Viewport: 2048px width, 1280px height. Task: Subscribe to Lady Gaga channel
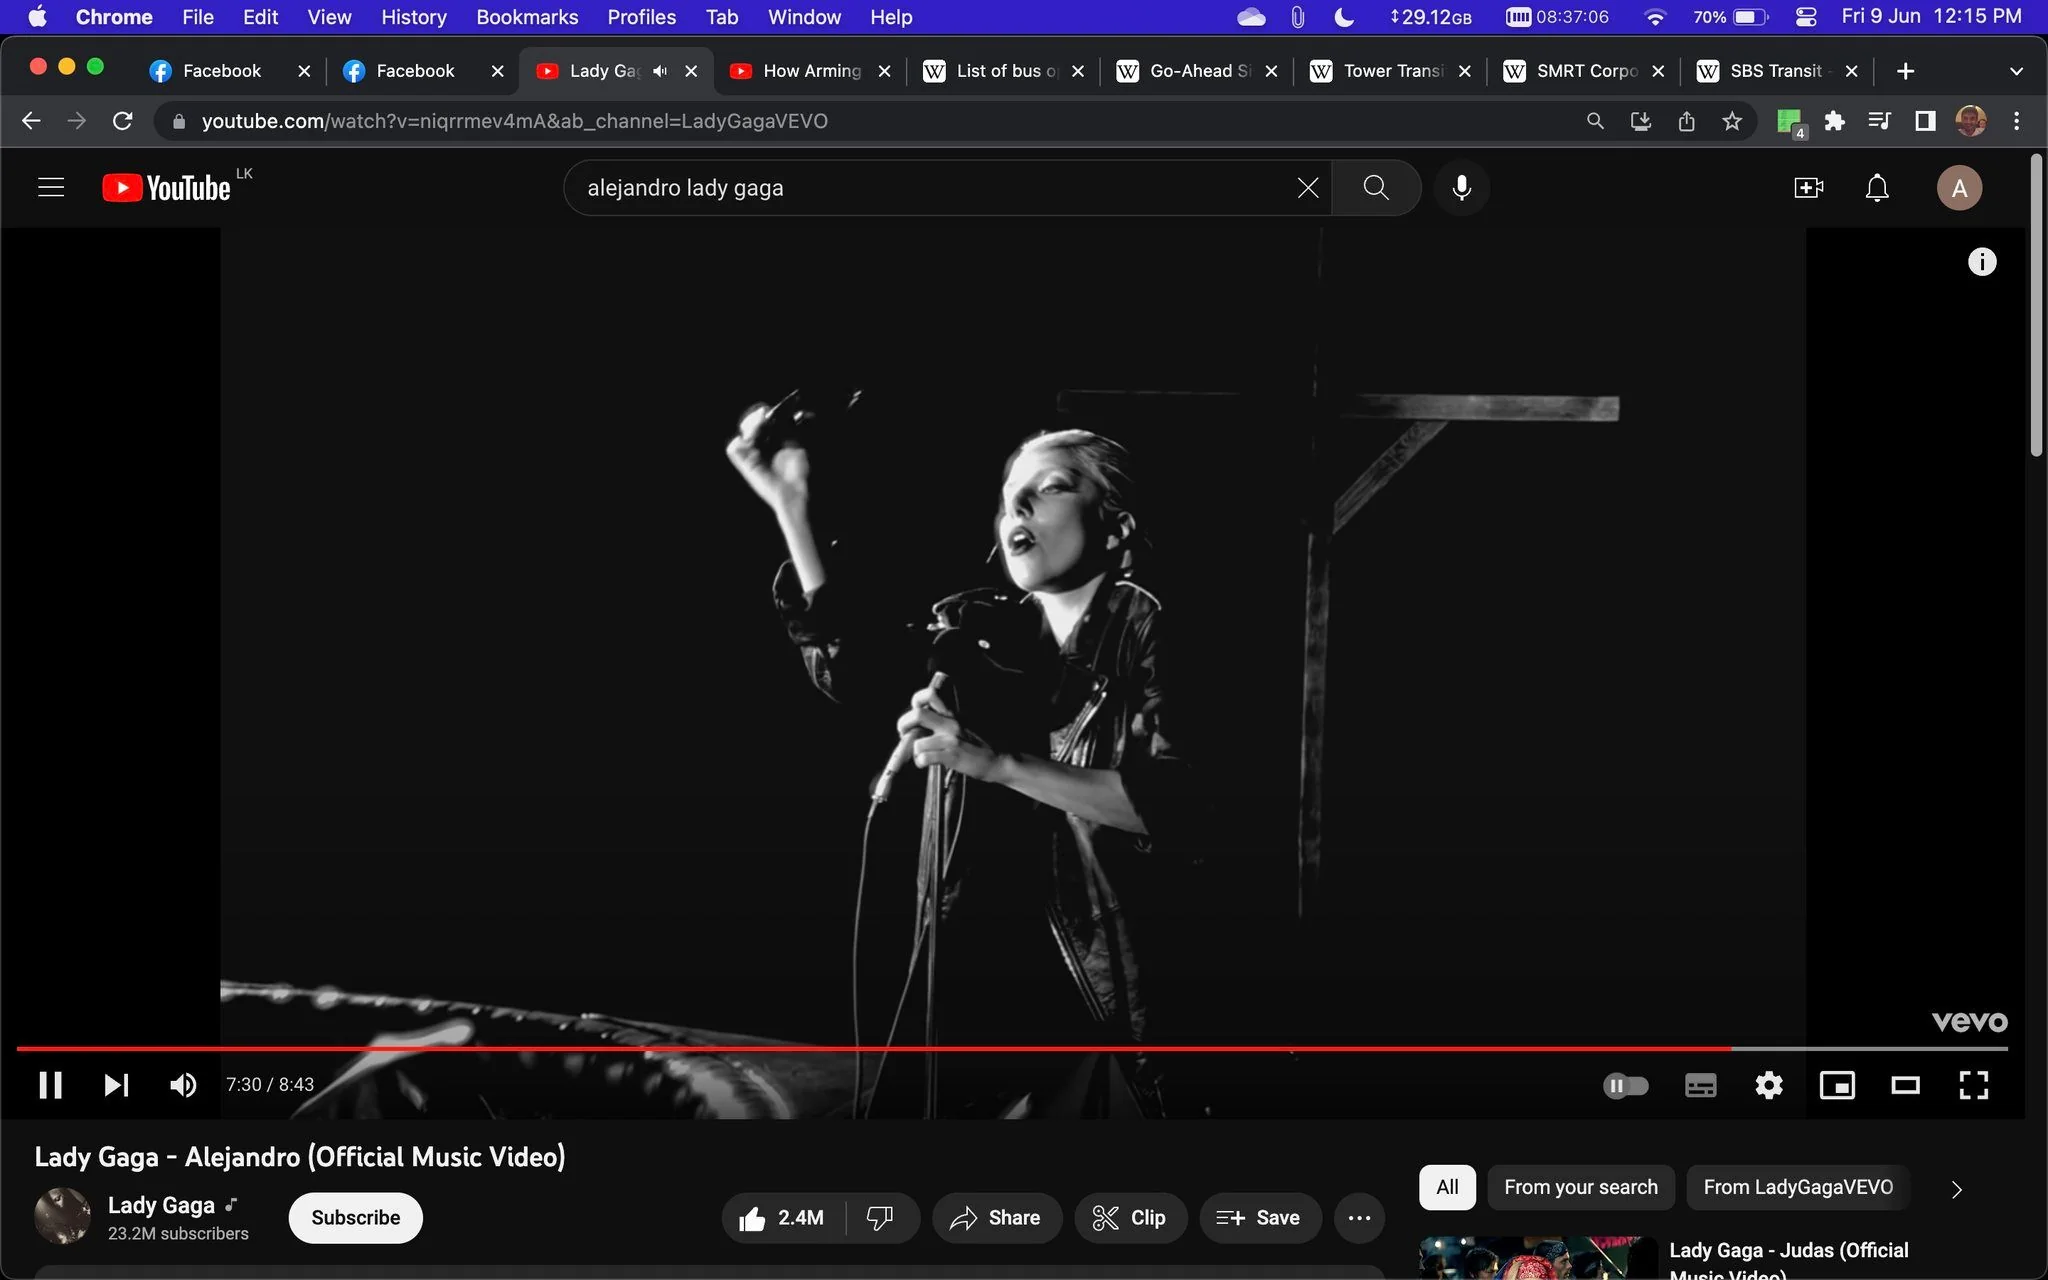[355, 1217]
